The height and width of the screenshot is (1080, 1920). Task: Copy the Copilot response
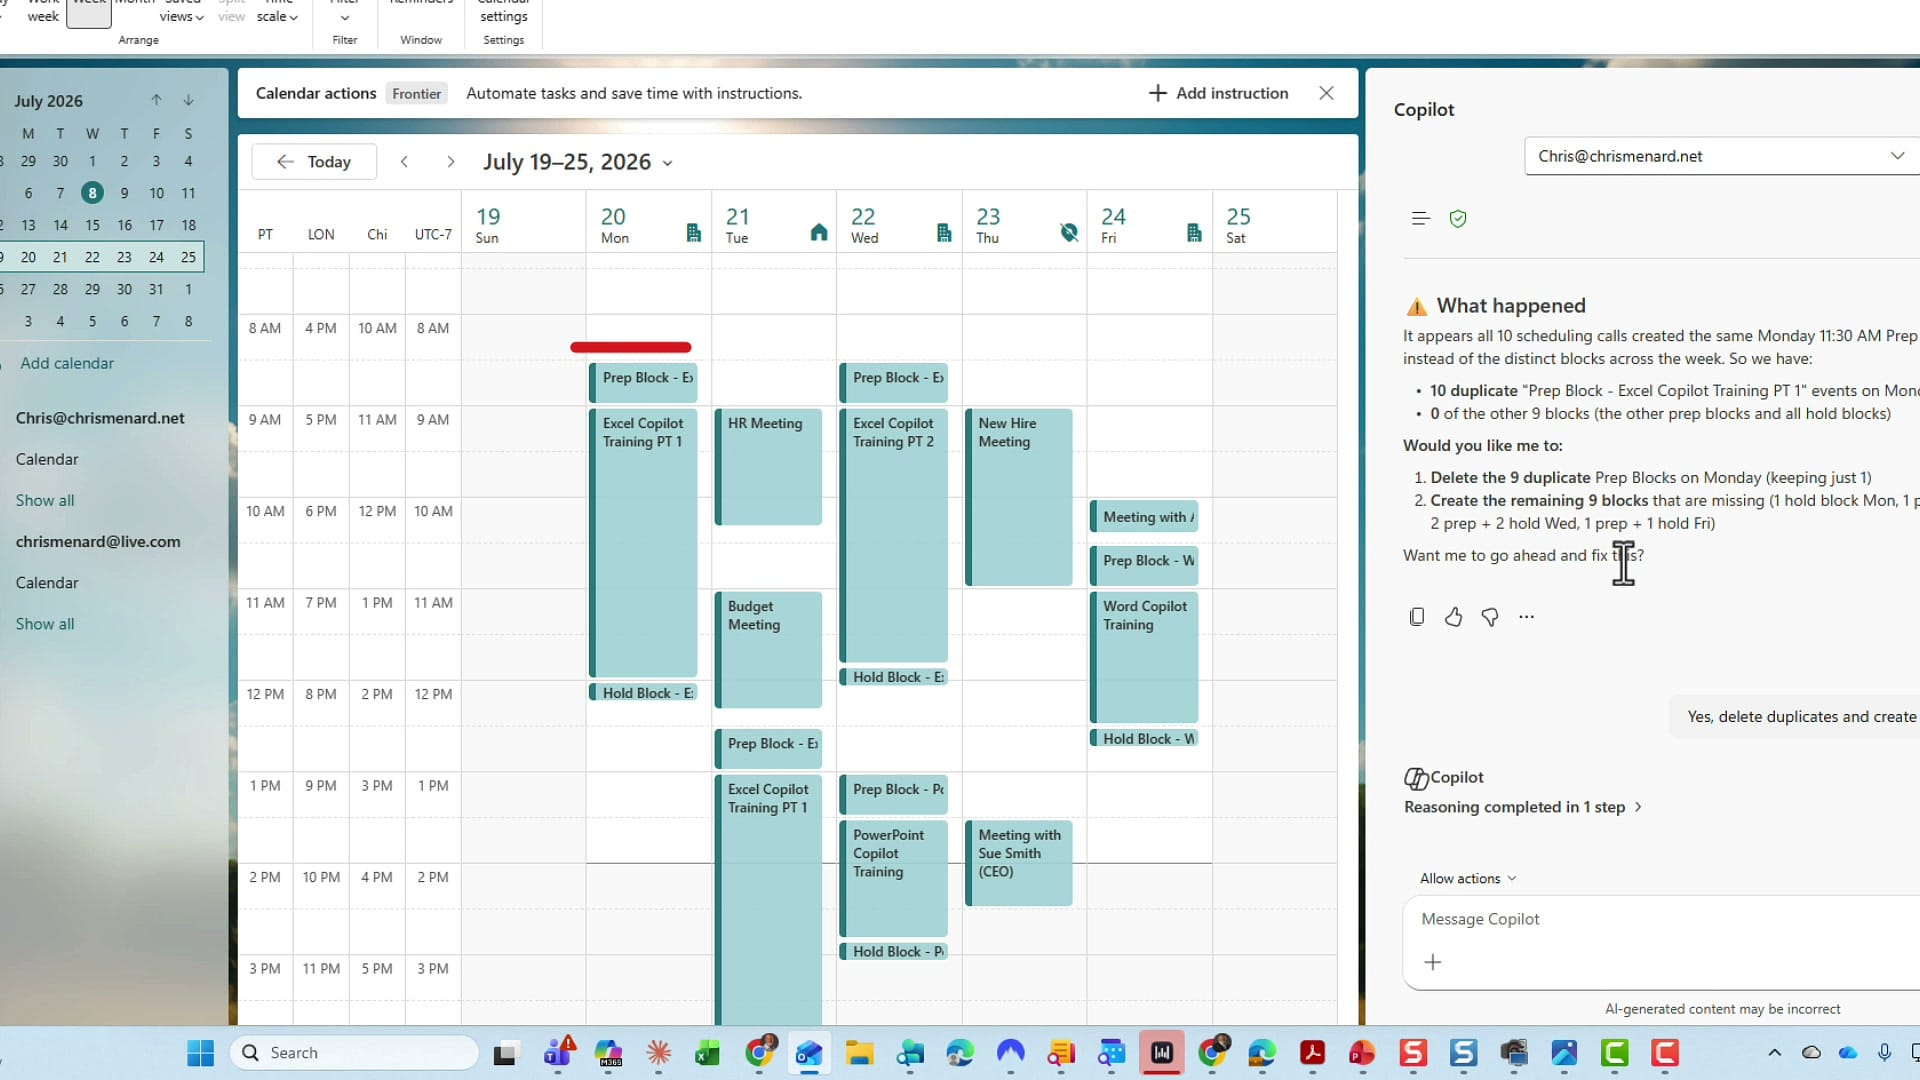[x=1416, y=617]
